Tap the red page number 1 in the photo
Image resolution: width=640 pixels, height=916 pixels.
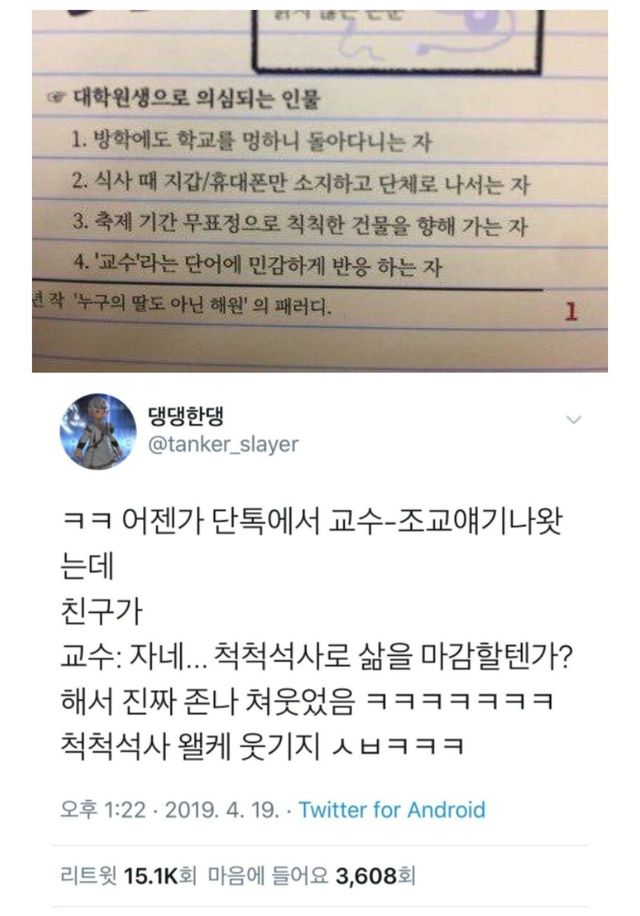[571, 311]
